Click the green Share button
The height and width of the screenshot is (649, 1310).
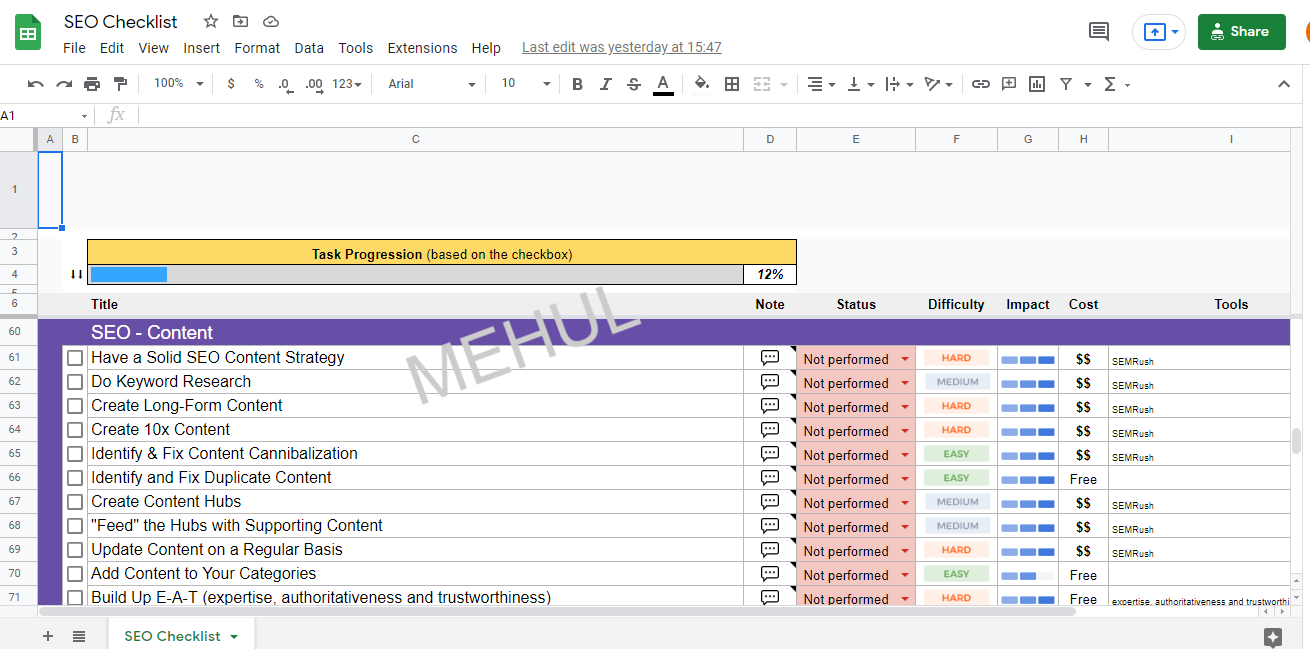point(1241,32)
